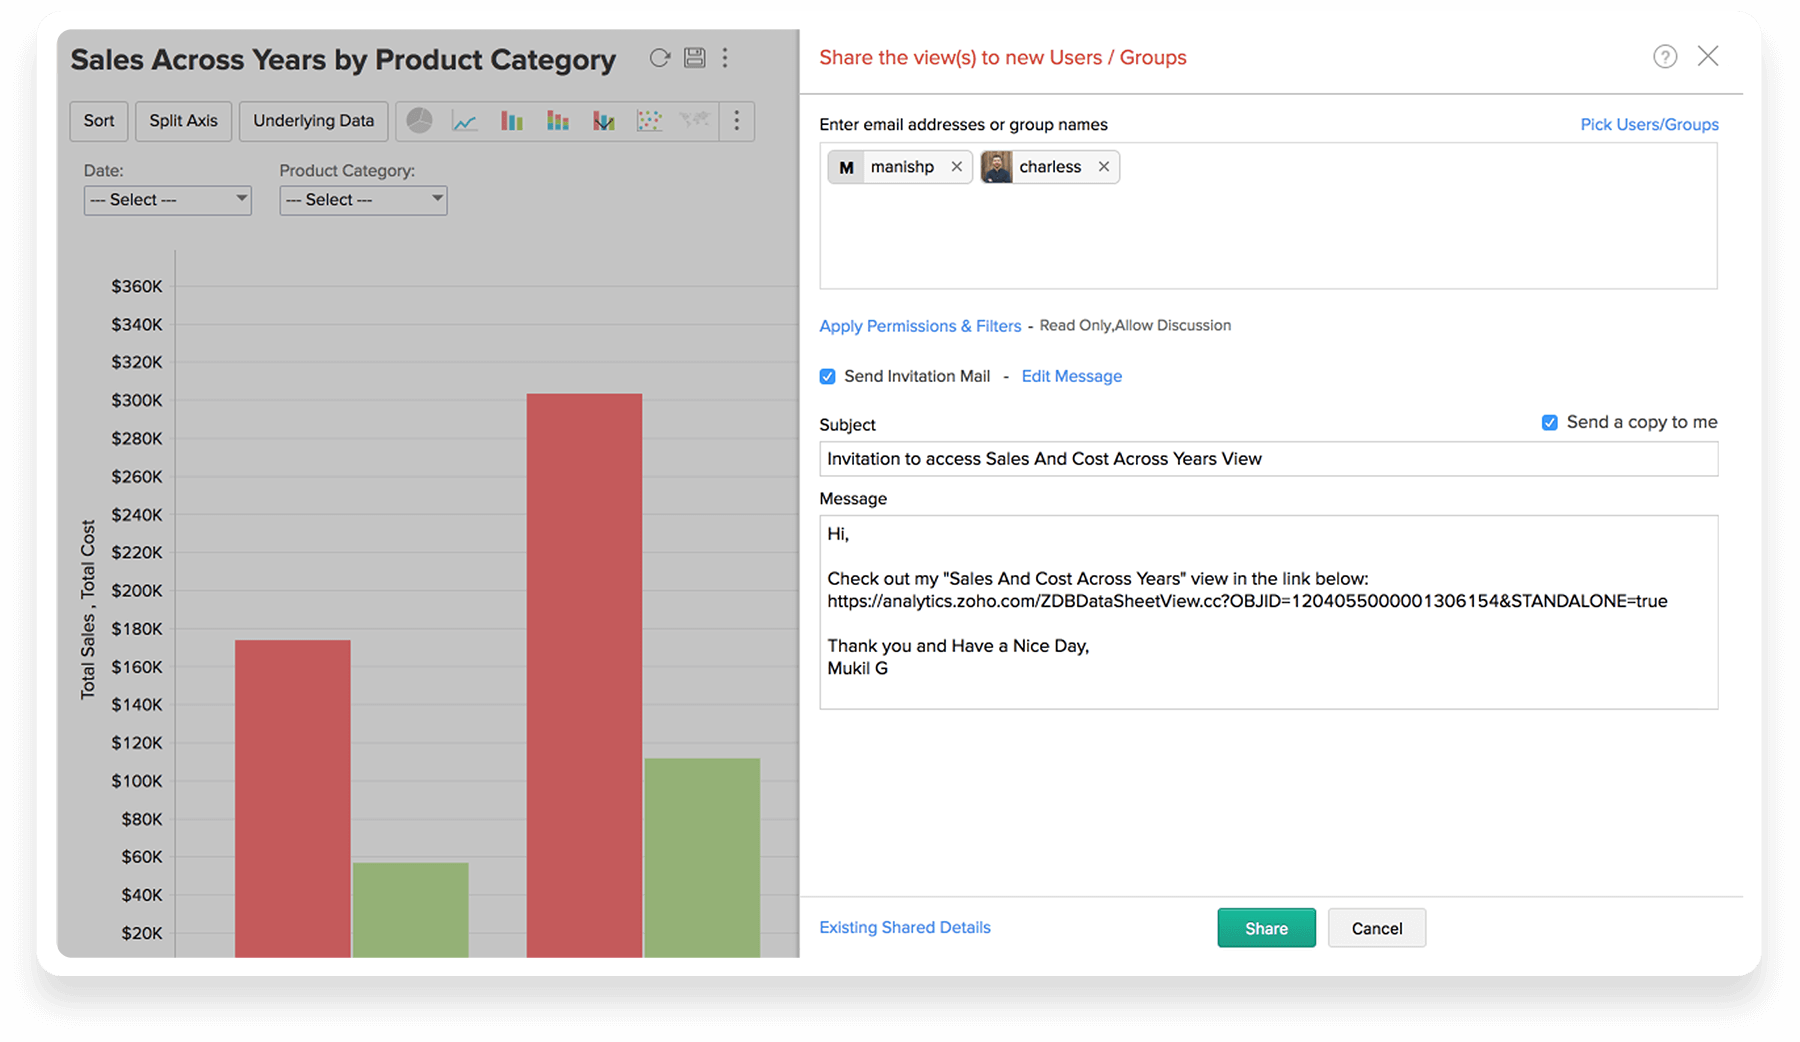The height and width of the screenshot is (1042, 1800).
Task: Open more chart types three-dot menu
Action: tap(737, 121)
